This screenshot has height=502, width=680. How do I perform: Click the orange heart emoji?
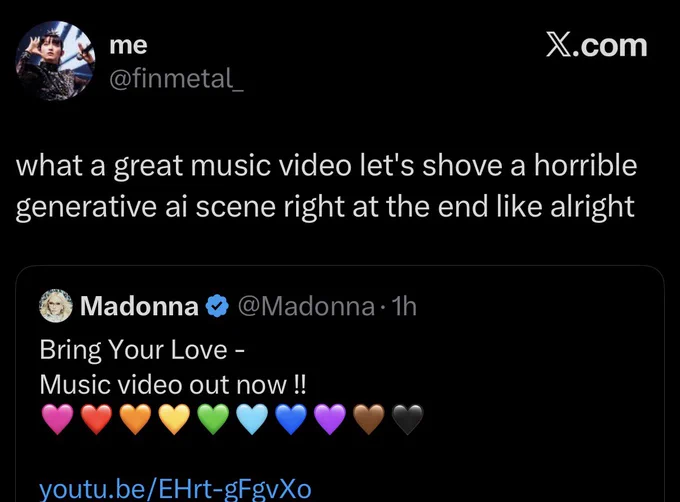click(x=135, y=419)
